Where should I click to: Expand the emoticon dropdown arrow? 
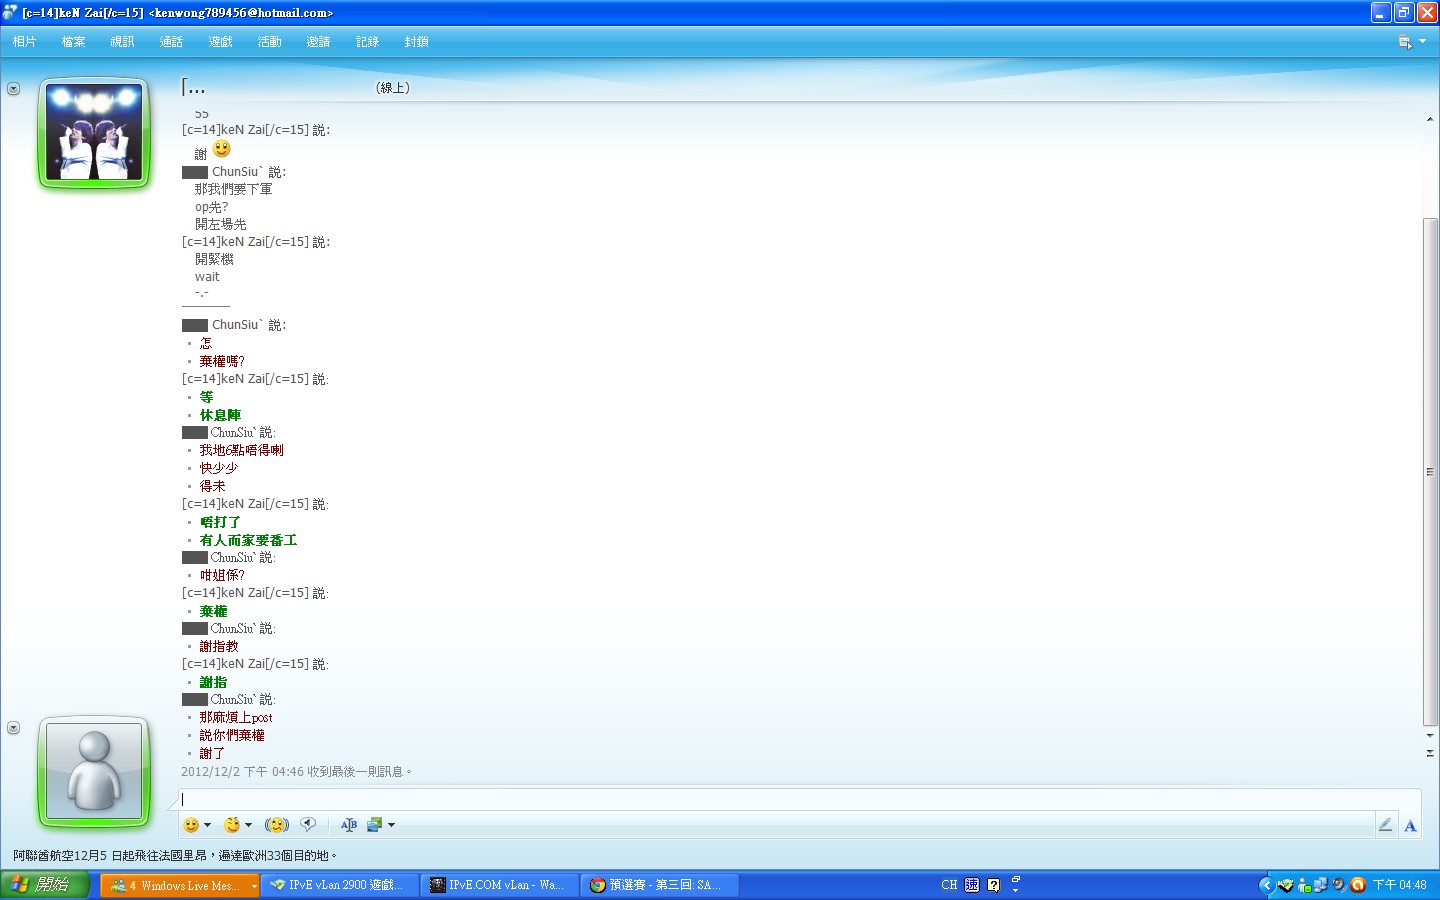(x=207, y=825)
